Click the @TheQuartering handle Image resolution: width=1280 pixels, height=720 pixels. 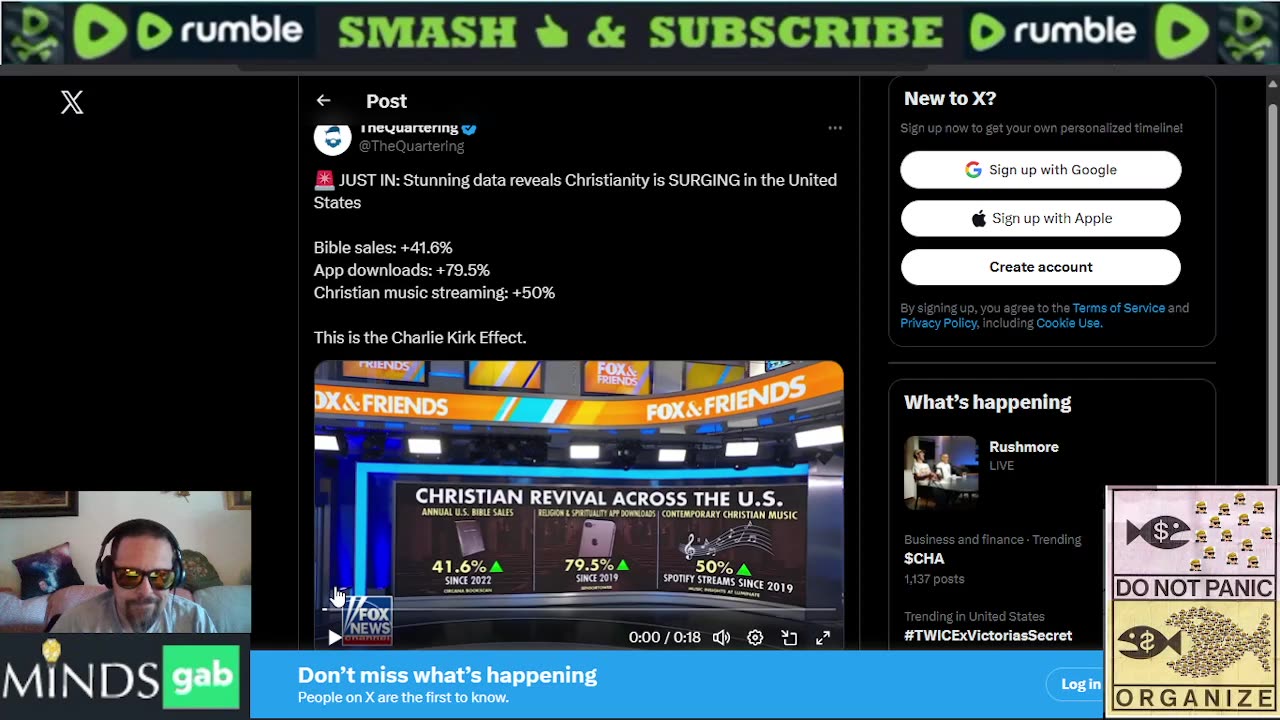tap(411, 146)
